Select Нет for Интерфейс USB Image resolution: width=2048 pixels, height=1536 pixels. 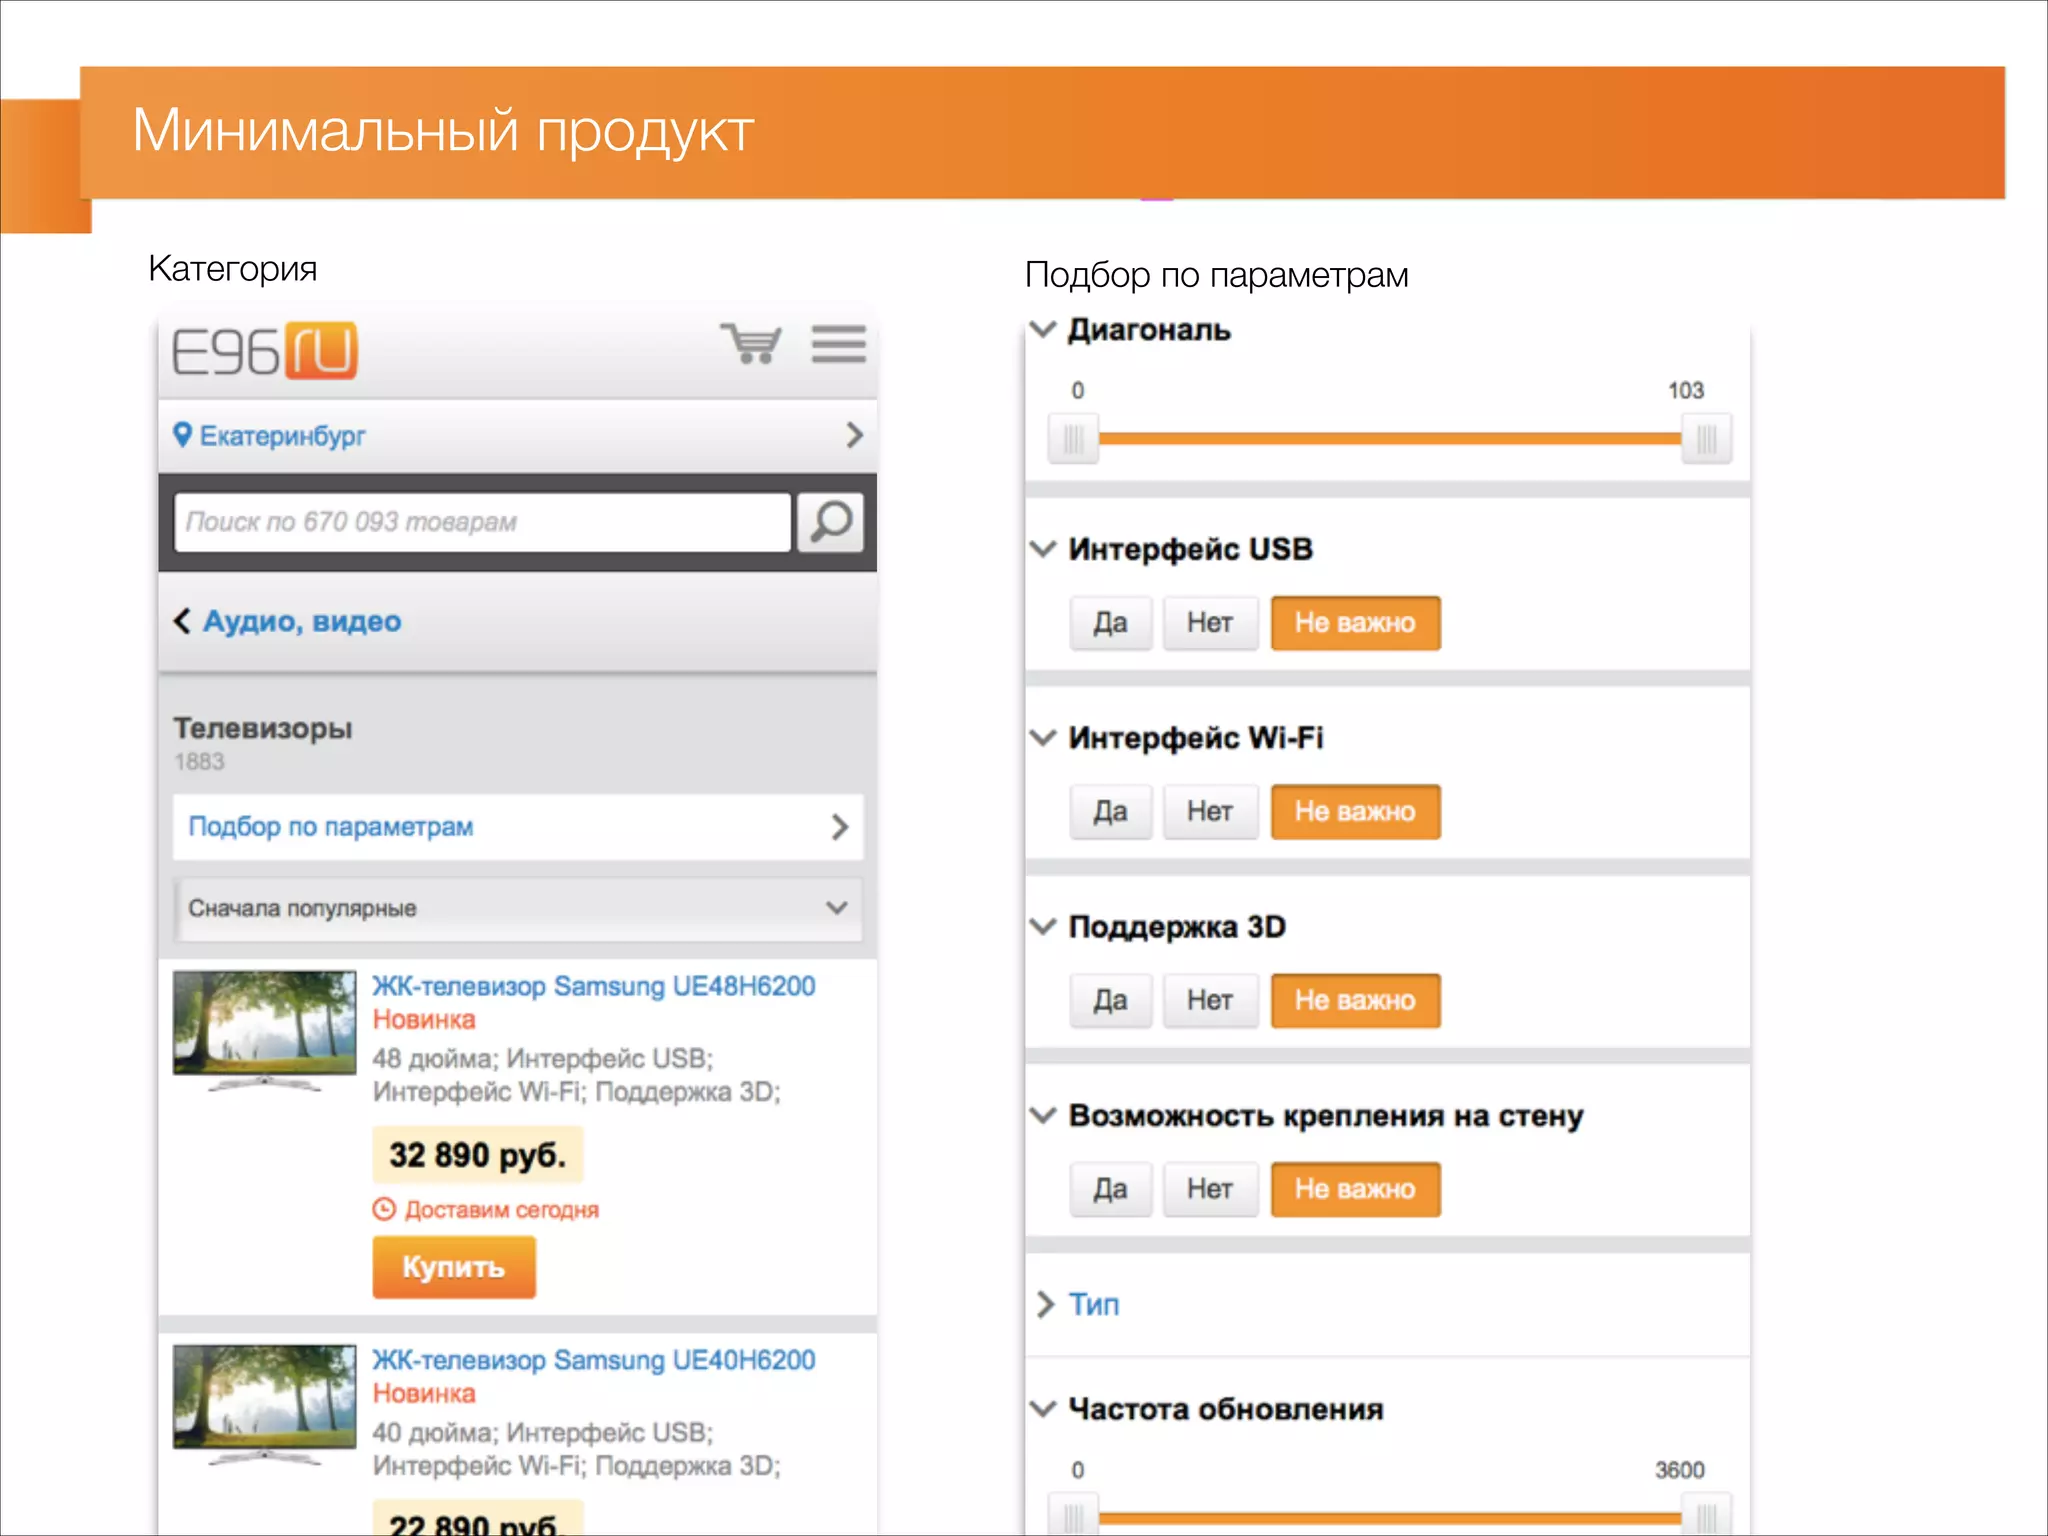click(x=1210, y=623)
